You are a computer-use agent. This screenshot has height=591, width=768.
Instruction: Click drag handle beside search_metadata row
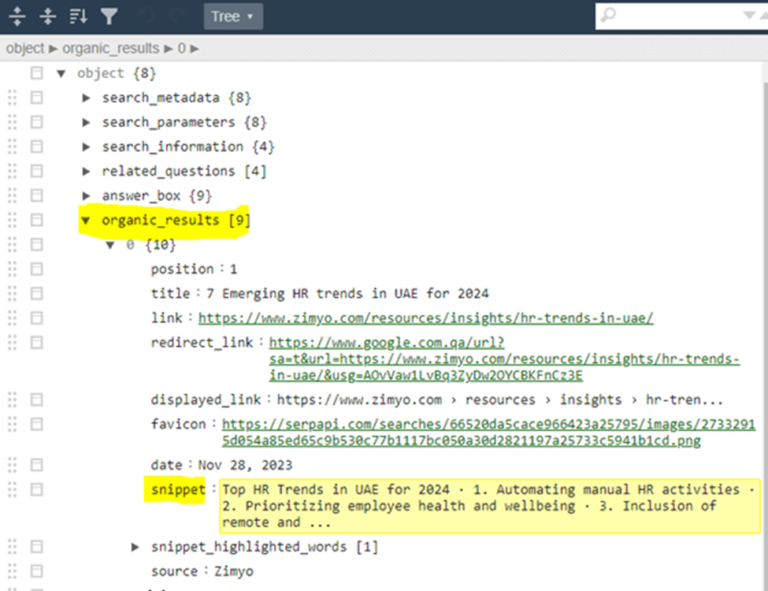12,97
